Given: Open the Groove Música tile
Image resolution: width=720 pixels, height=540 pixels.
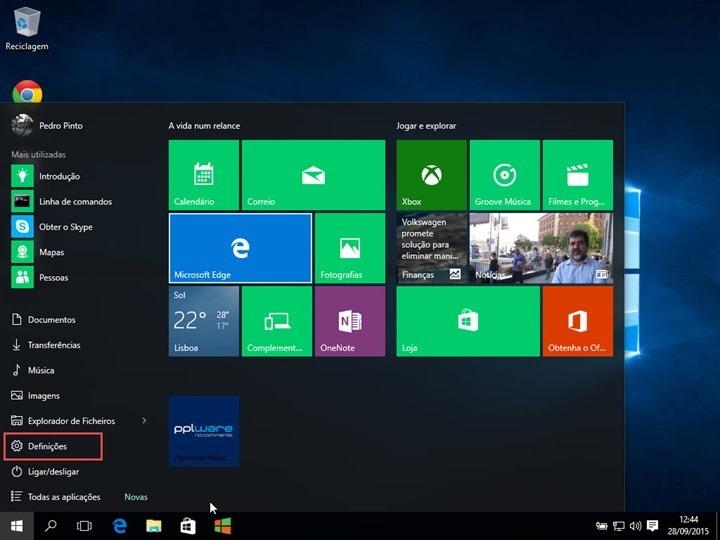Looking at the screenshot, I should click(505, 175).
